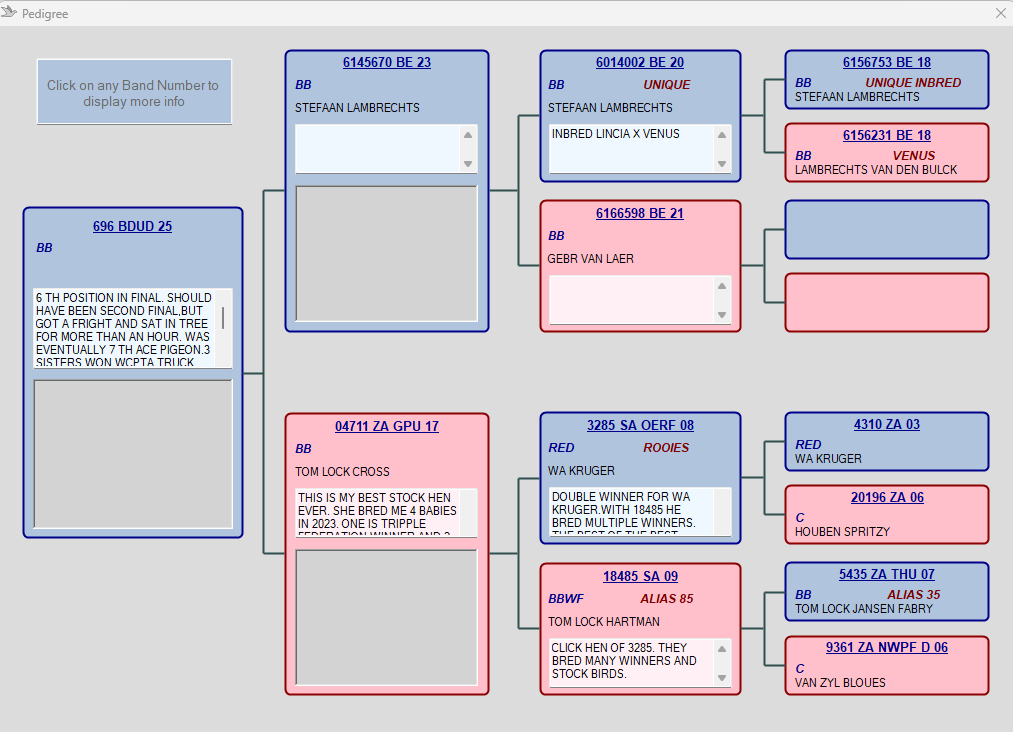The height and width of the screenshot is (732, 1013).
Task: Click band number 6145670 BE 23
Action: (386, 63)
